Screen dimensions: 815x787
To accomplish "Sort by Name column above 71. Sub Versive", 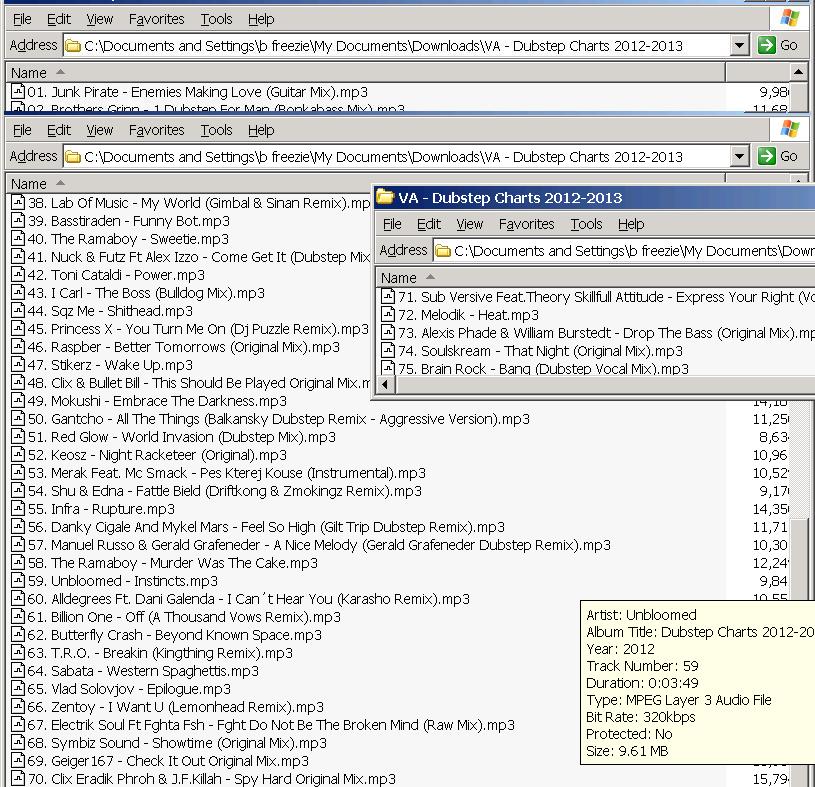I will coord(400,277).
